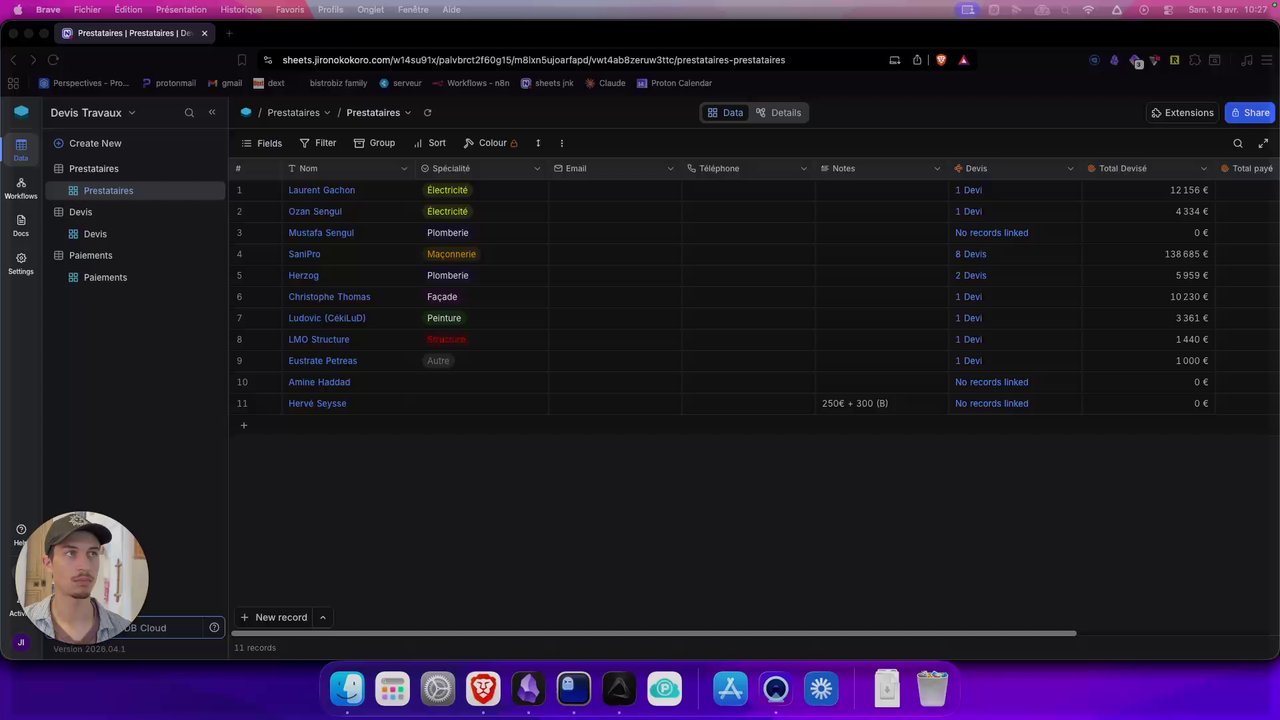Click the Maçonnerie tag in SaniPro row
This screenshot has height=720, width=1280.
(451, 254)
